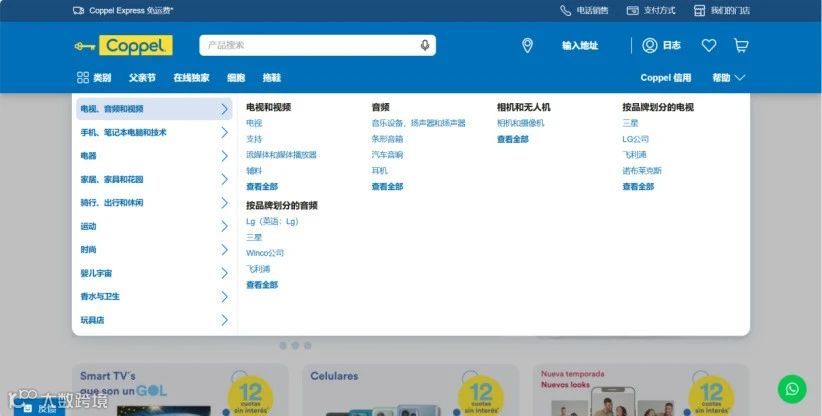Open the Celulares promo card
This screenshot has width=822, height=416.
tap(410, 390)
